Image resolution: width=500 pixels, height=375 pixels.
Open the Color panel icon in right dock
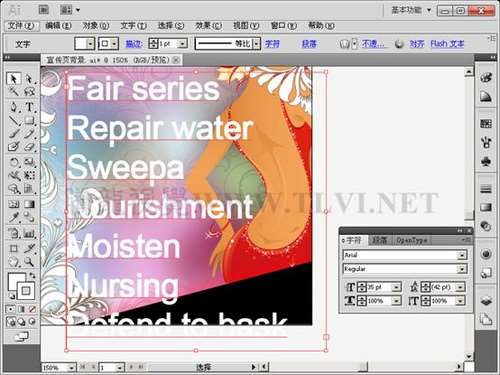[486, 78]
